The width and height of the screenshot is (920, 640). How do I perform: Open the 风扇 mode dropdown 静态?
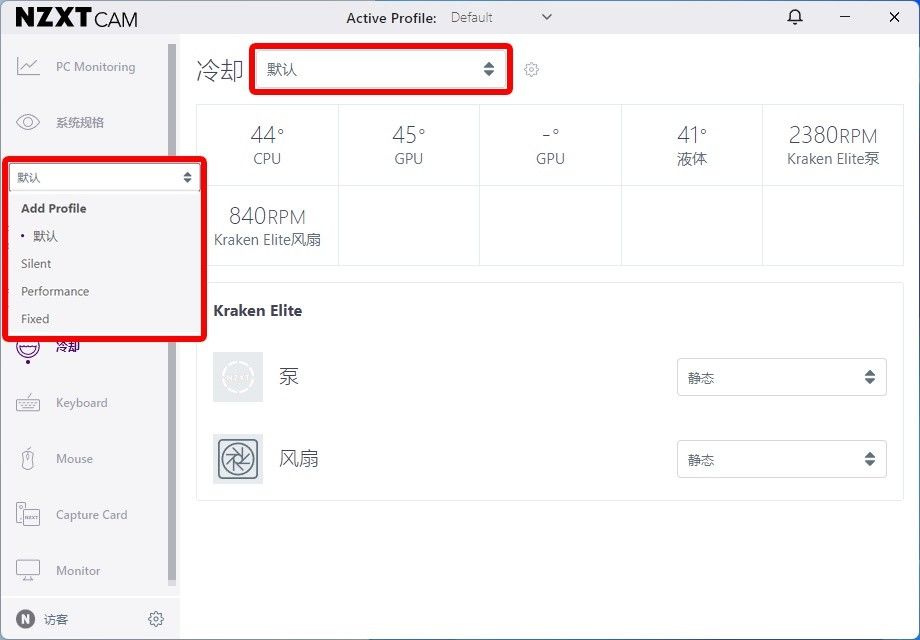click(x=782, y=459)
